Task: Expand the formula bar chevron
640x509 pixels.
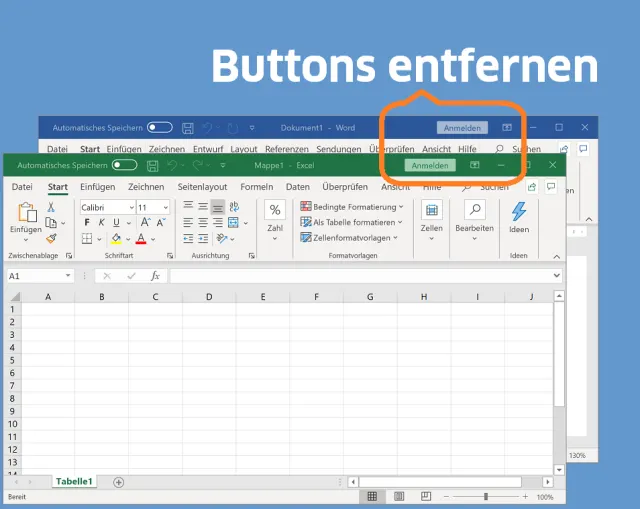Action: (556, 276)
